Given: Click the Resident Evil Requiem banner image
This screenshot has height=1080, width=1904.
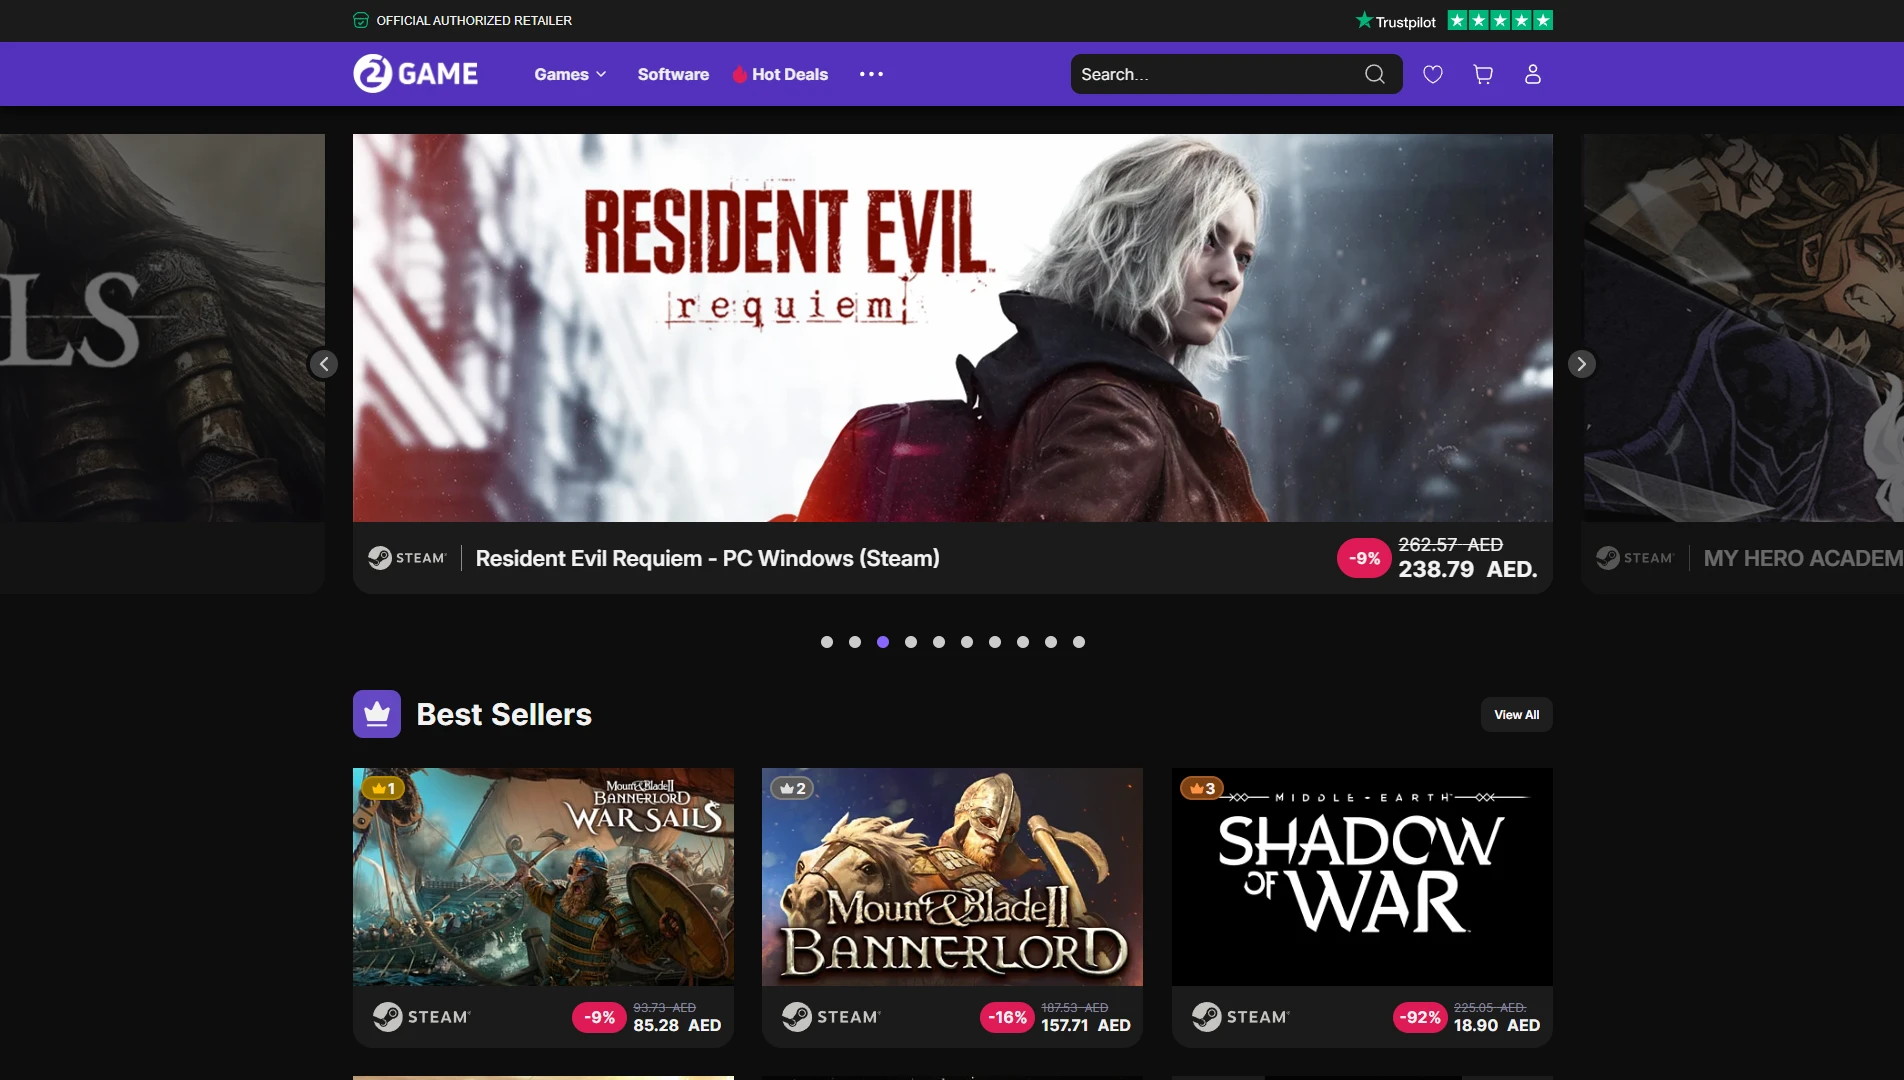Looking at the screenshot, I should tap(953, 328).
